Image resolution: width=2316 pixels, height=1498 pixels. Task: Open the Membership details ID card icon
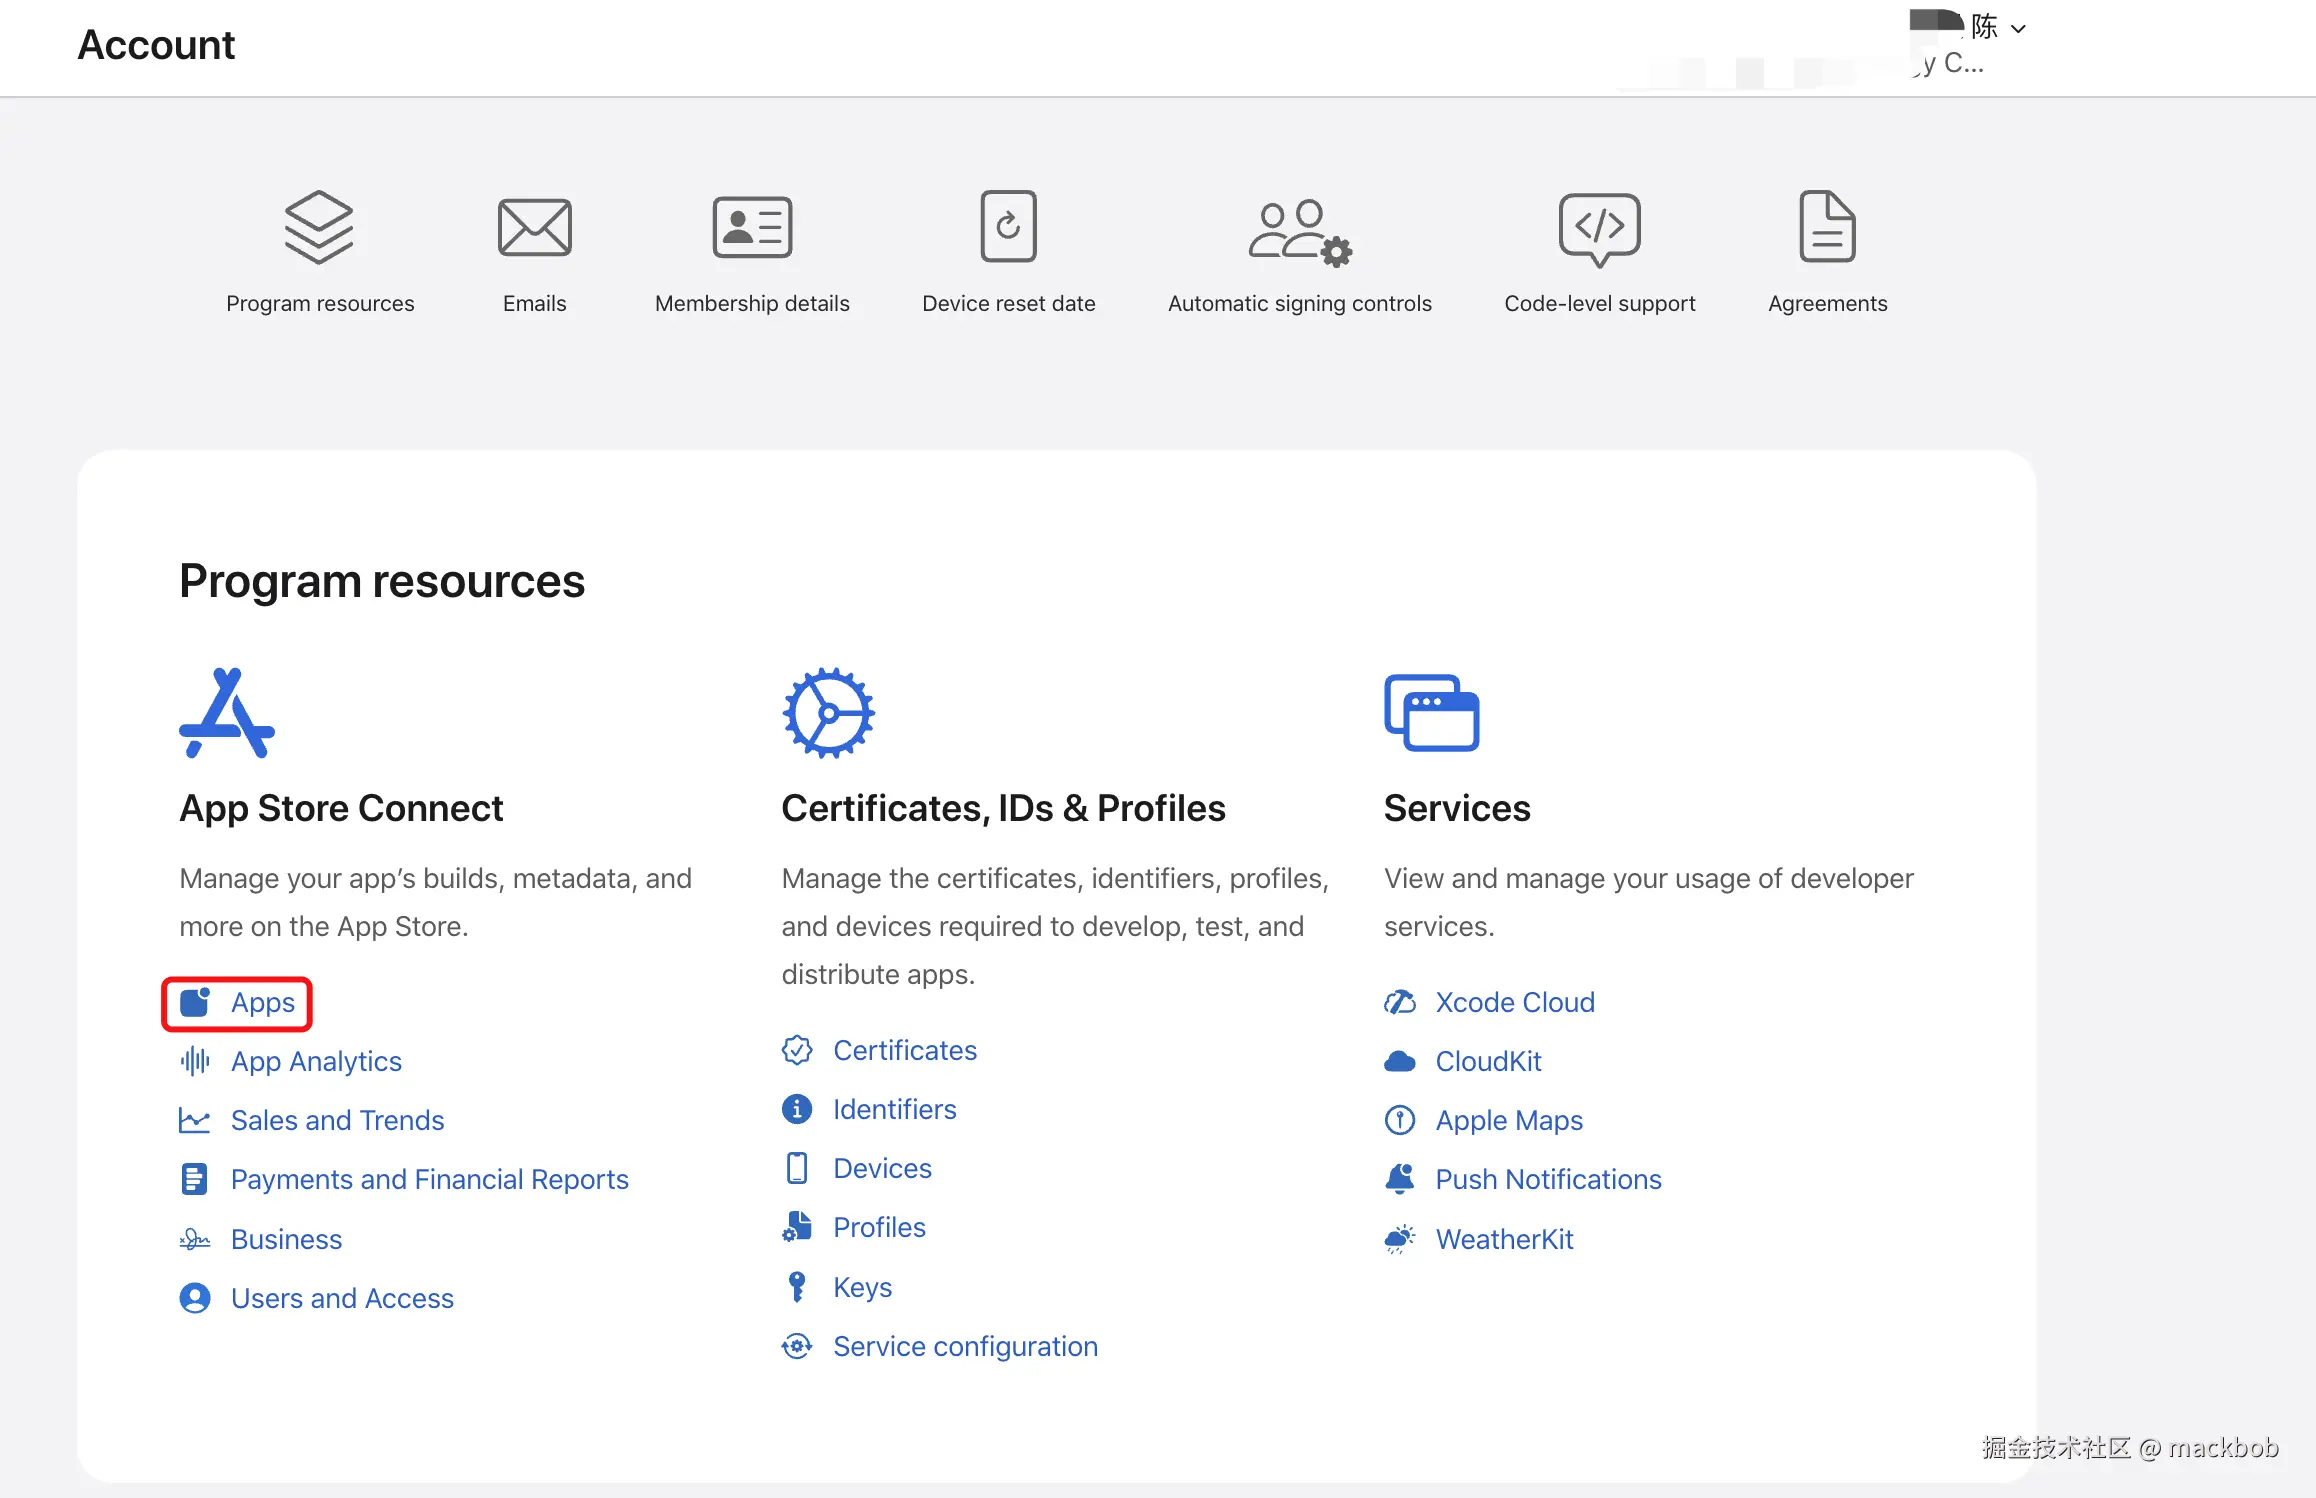pyautogui.click(x=752, y=227)
